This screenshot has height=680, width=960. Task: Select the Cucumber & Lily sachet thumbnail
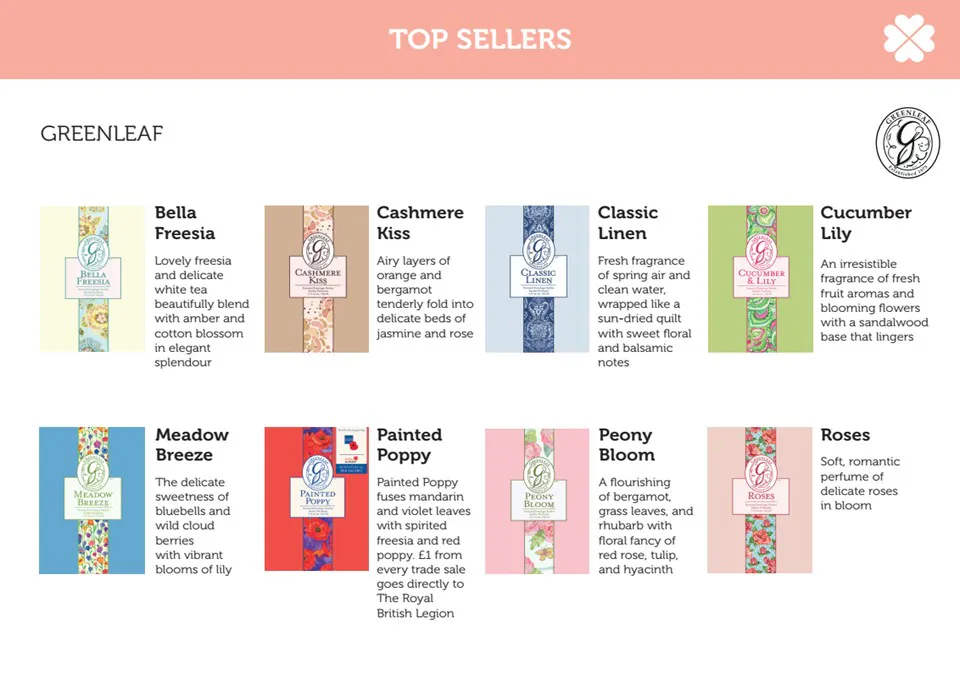click(760, 278)
